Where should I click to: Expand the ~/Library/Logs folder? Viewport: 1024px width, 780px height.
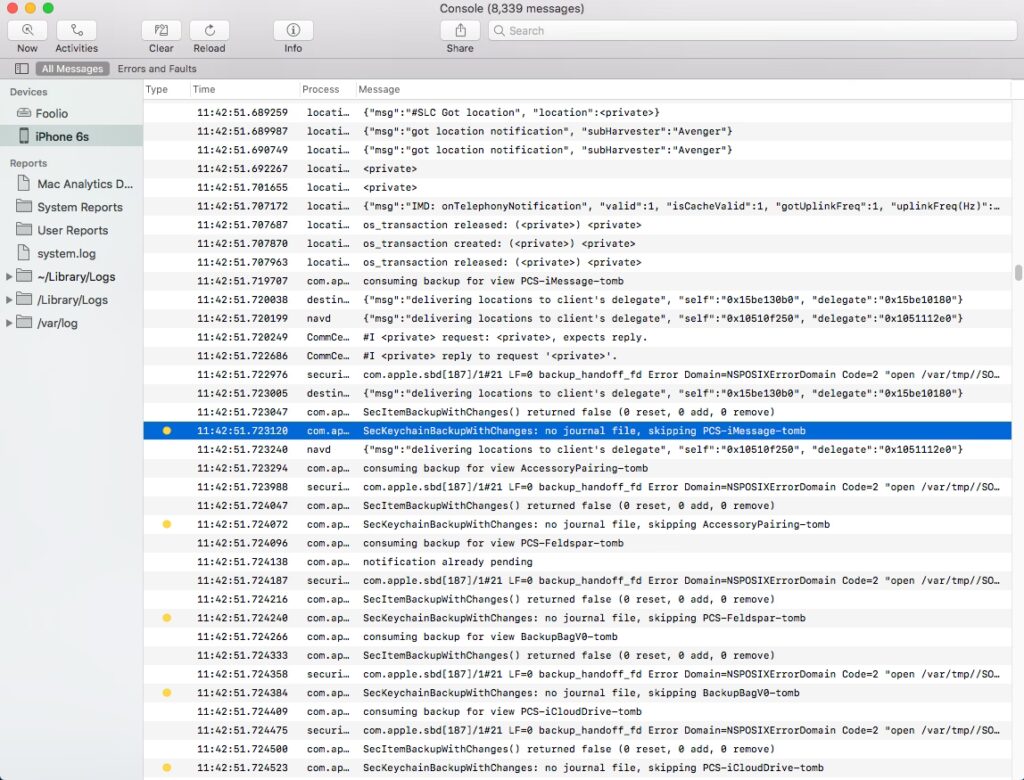(x=10, y=277)
